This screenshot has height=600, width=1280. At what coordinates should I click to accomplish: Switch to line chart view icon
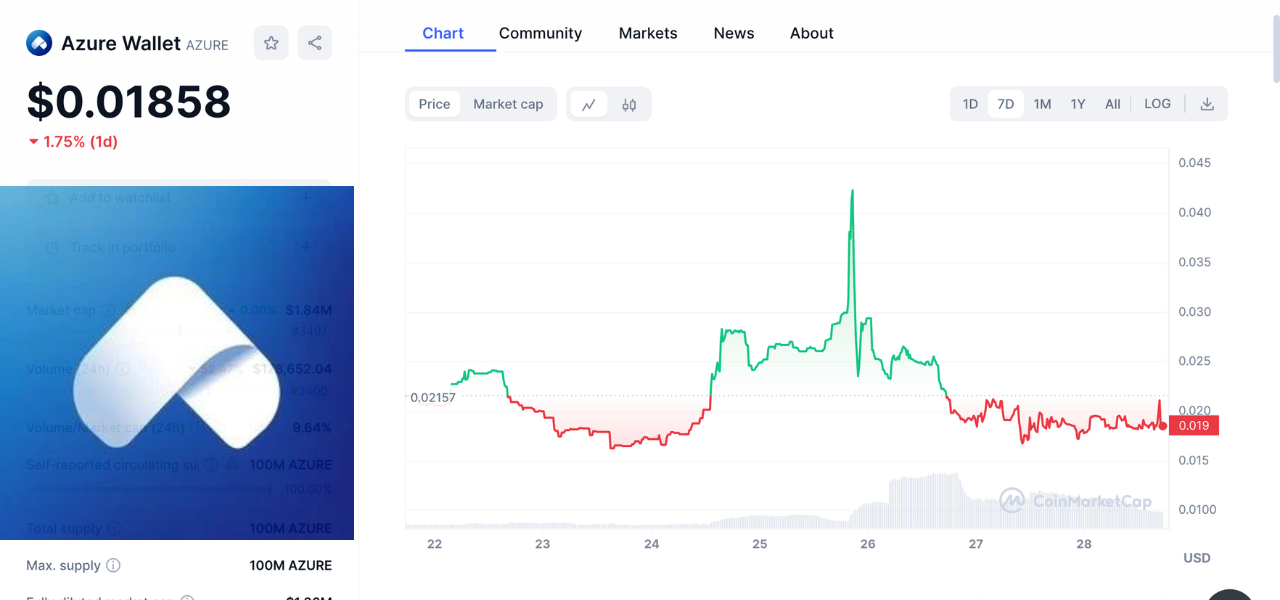pyautogui.click(x=589, y=104)
